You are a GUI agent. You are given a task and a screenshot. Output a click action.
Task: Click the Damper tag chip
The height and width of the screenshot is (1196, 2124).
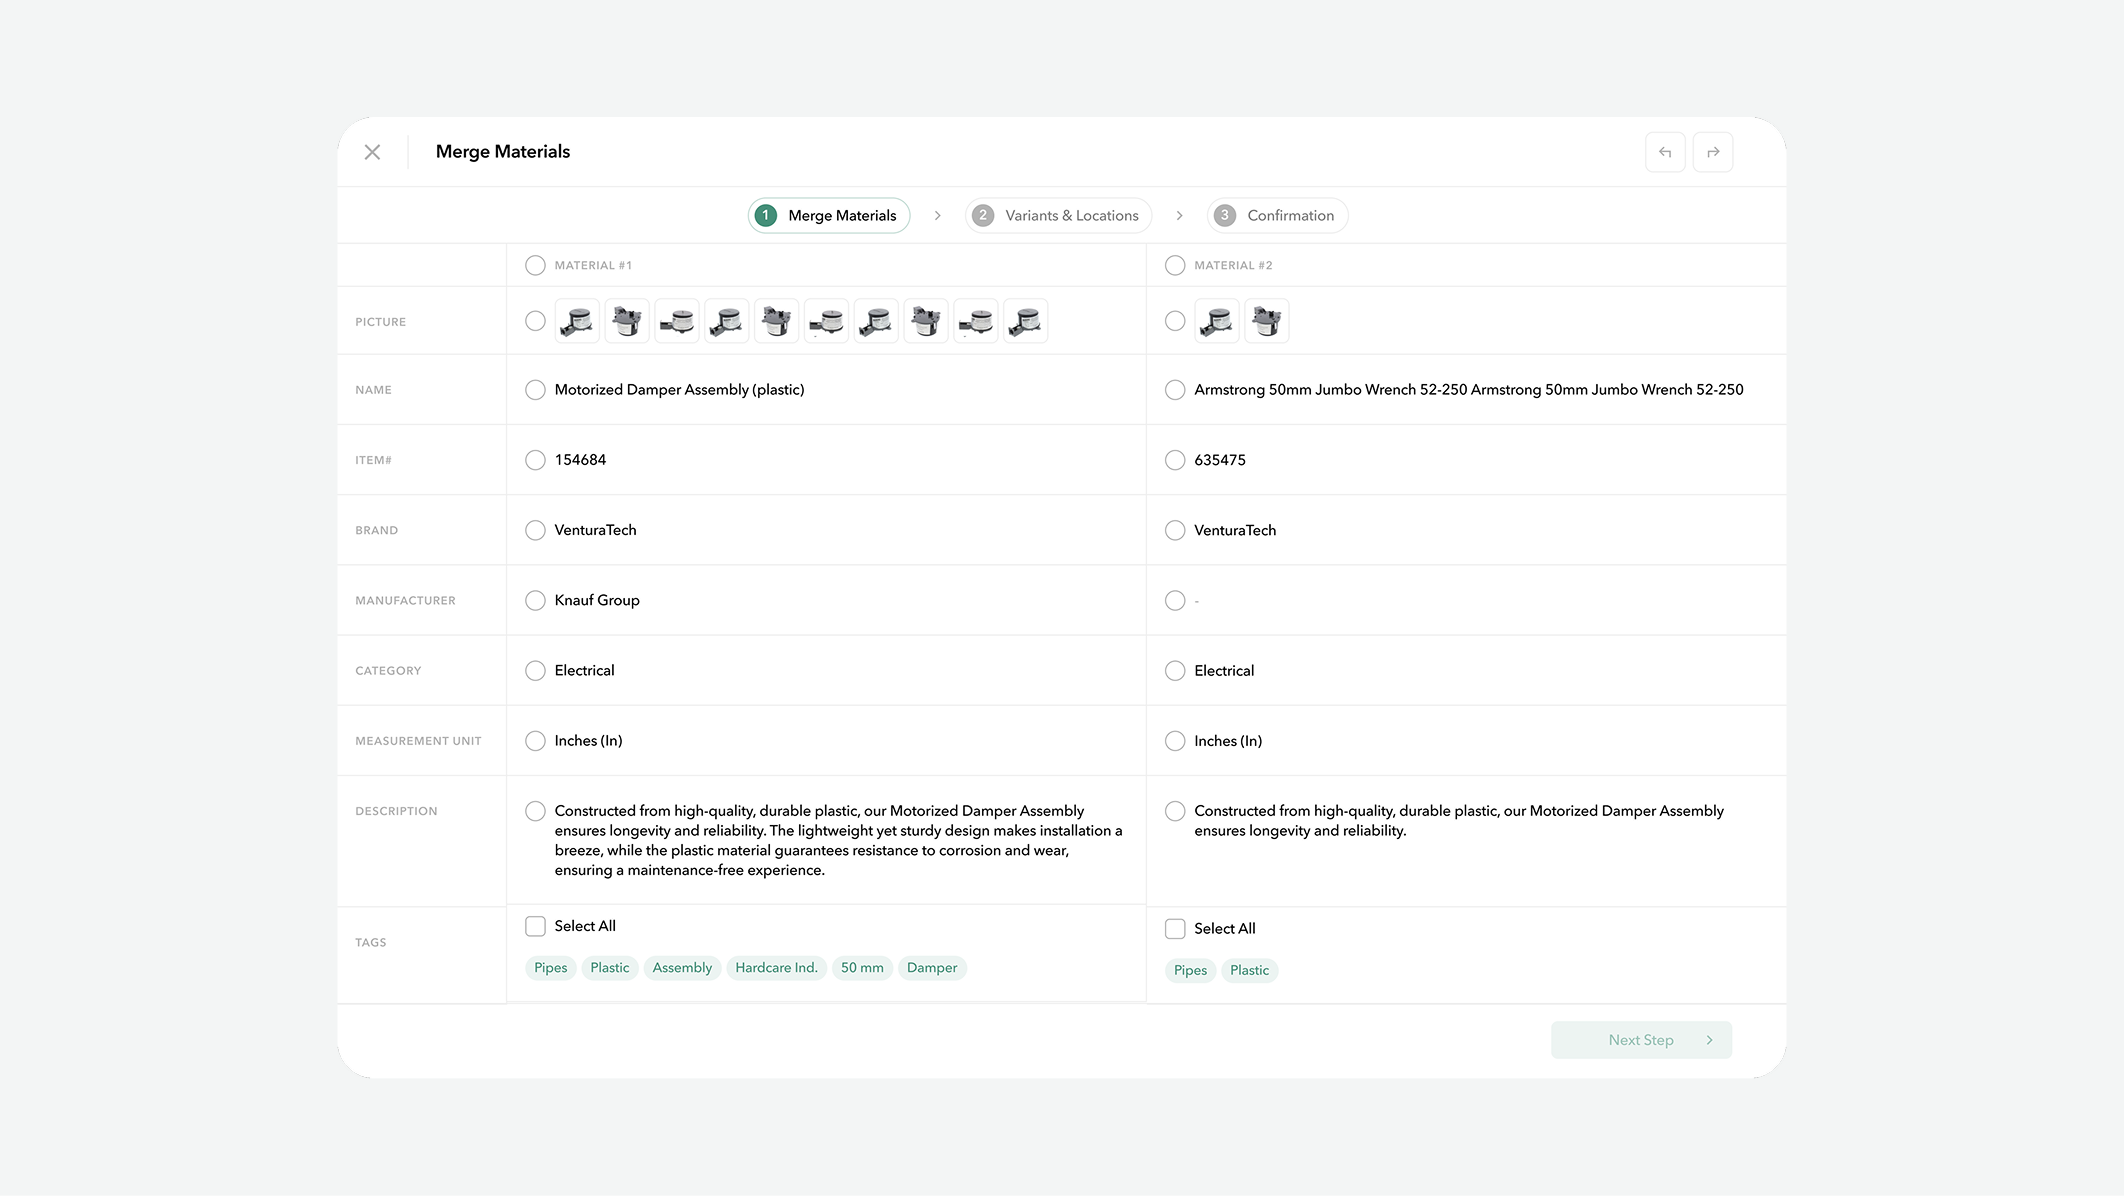932,968
